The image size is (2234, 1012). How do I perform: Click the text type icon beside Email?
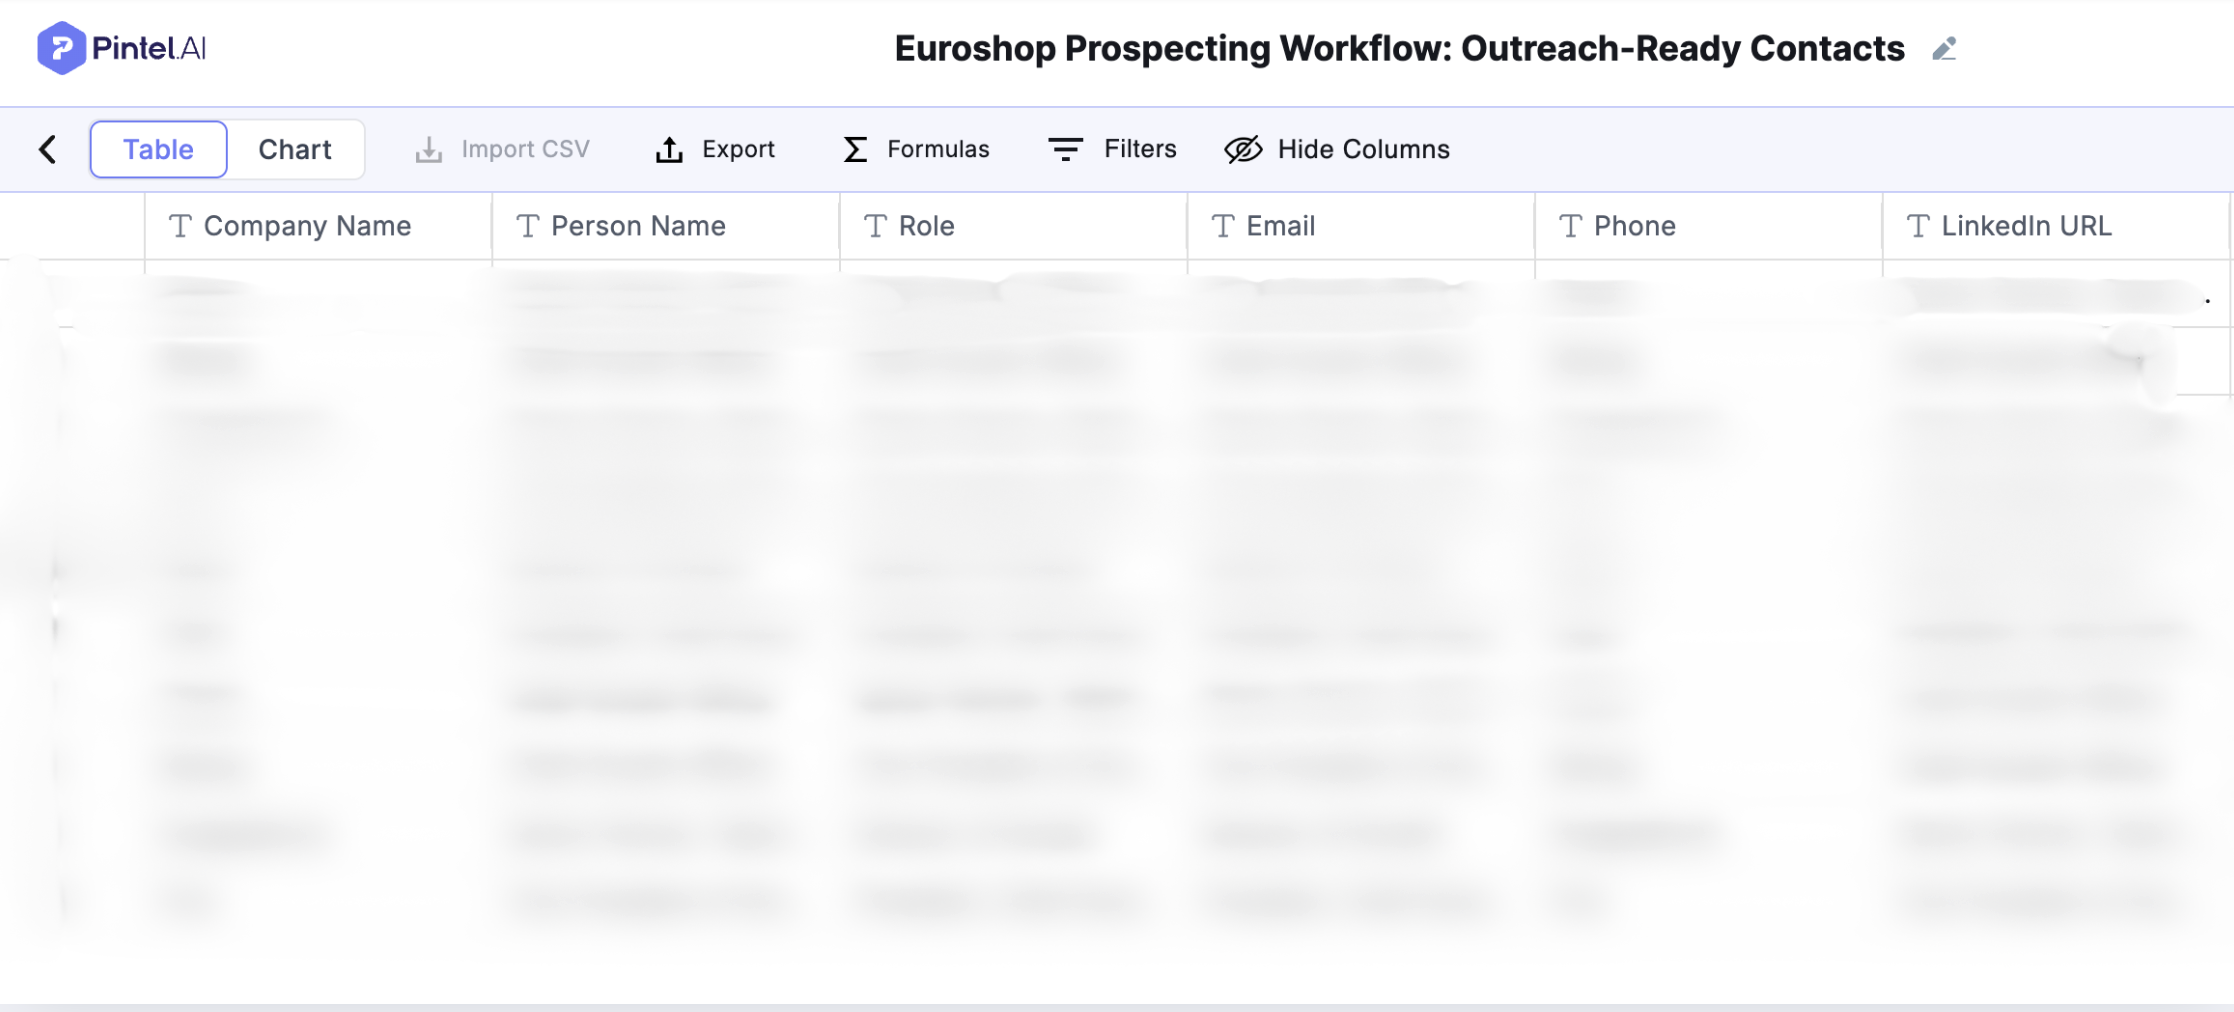(x=1222, y=227)
